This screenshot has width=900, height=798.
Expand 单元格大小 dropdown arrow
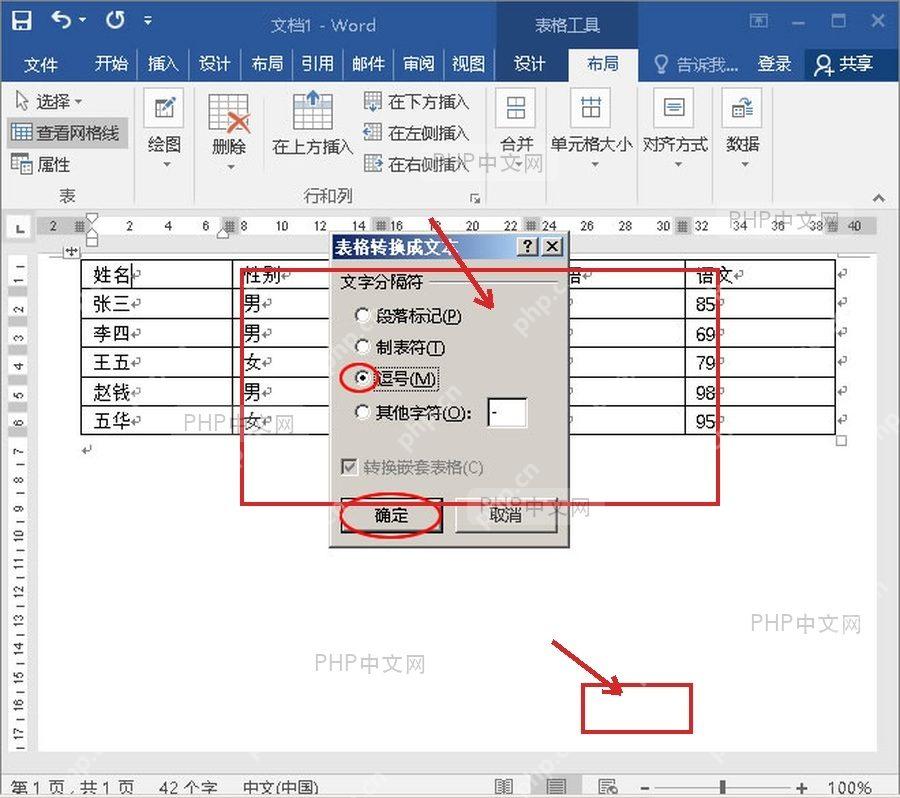click(595, 165)
